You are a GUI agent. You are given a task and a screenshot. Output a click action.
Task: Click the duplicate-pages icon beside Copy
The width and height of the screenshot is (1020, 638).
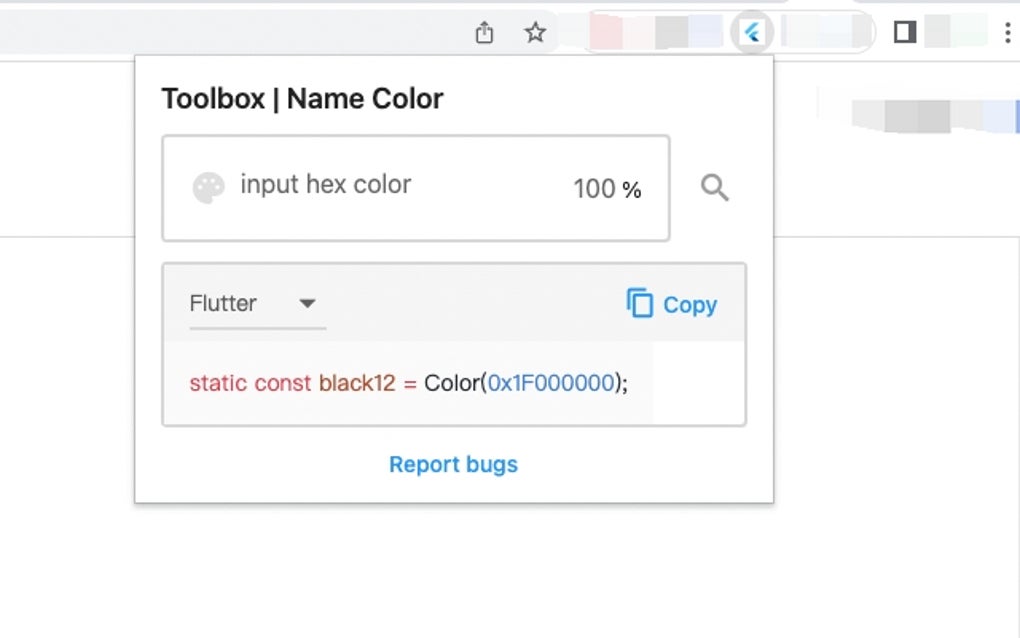[x=639, y=302]
